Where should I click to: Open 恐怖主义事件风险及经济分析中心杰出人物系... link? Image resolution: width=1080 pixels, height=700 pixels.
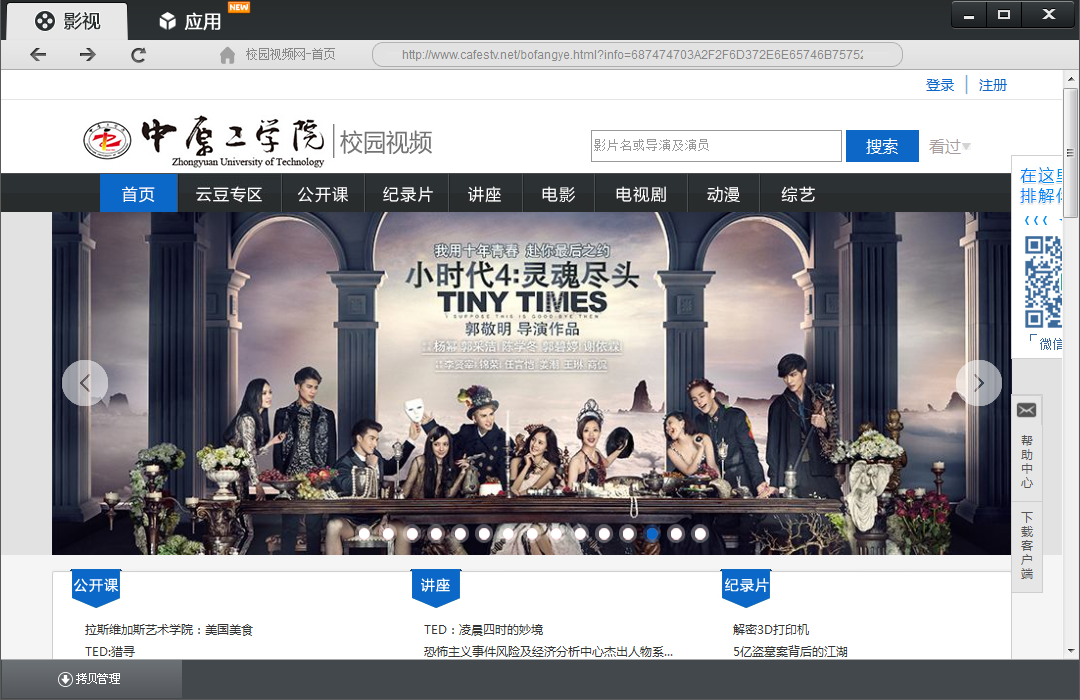point(548,651)
